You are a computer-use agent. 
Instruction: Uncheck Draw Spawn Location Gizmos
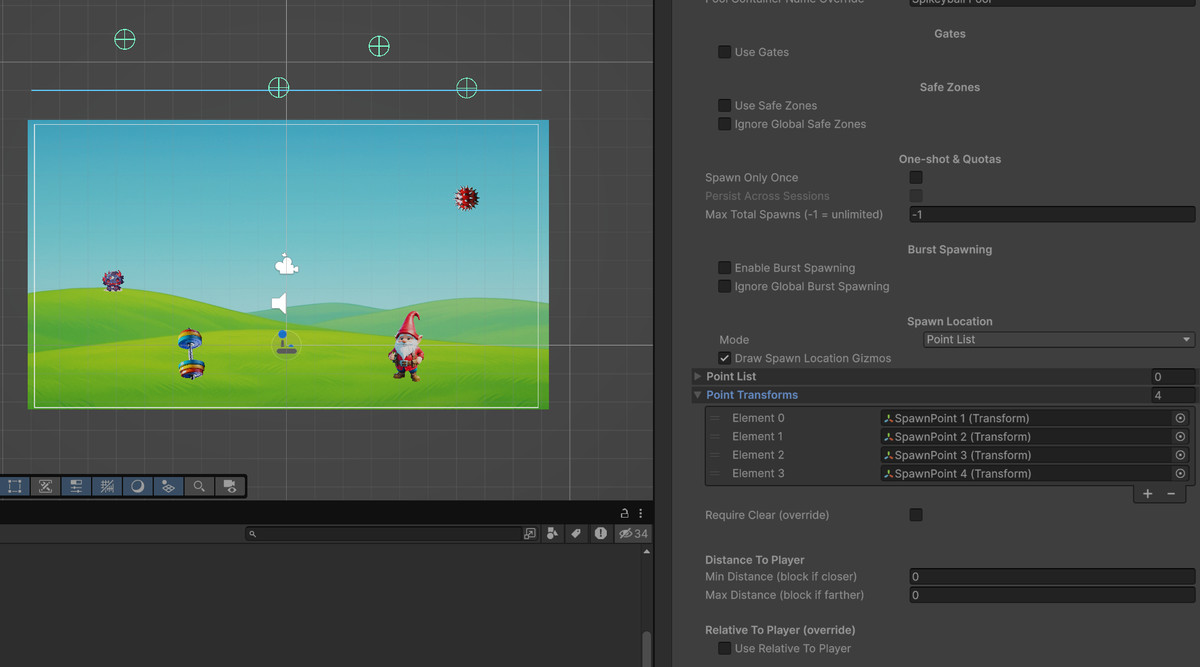click(724, 358)
